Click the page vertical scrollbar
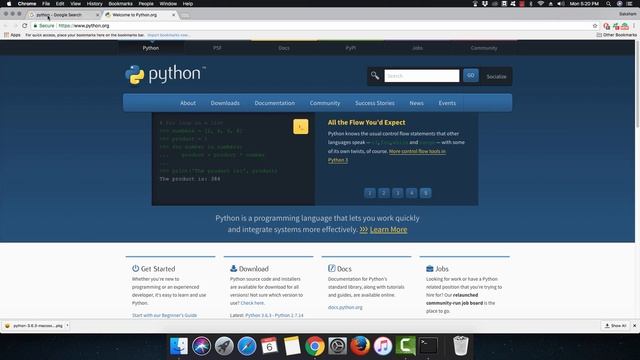The width and height of the screenshot is (640, 360). [637, 84]
